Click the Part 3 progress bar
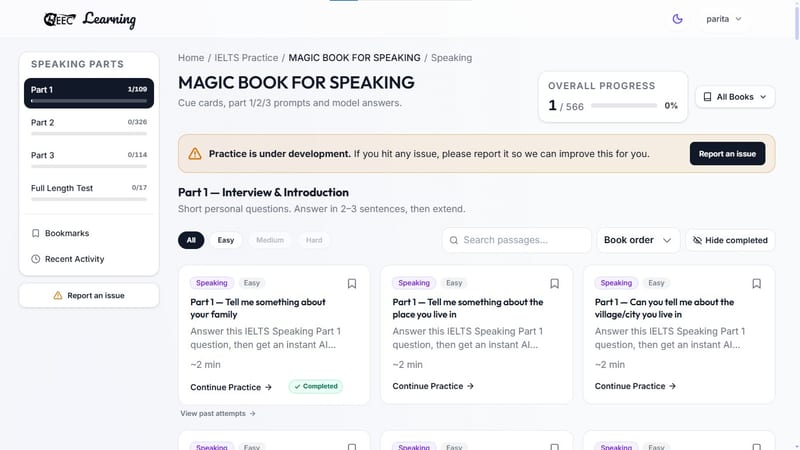The image size is (800, 450). [89, 166]
